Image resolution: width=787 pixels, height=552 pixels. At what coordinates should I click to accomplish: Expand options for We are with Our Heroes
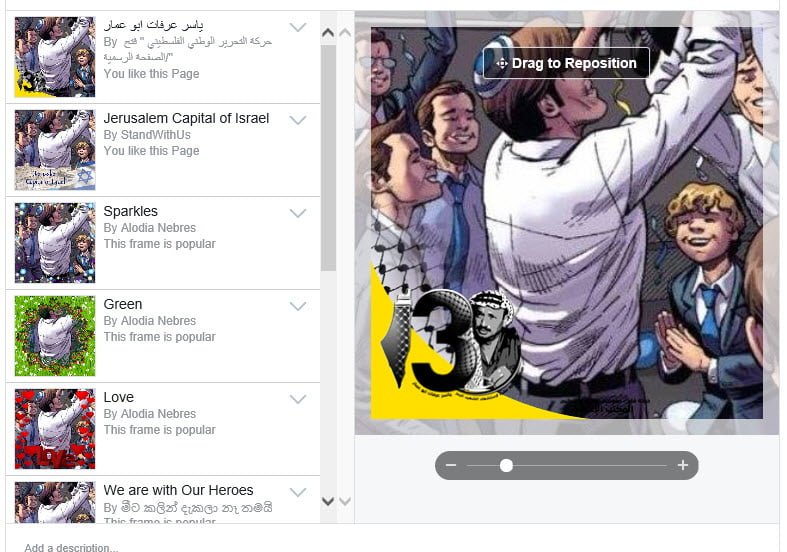pyautogui.click(x=298, y=492)
